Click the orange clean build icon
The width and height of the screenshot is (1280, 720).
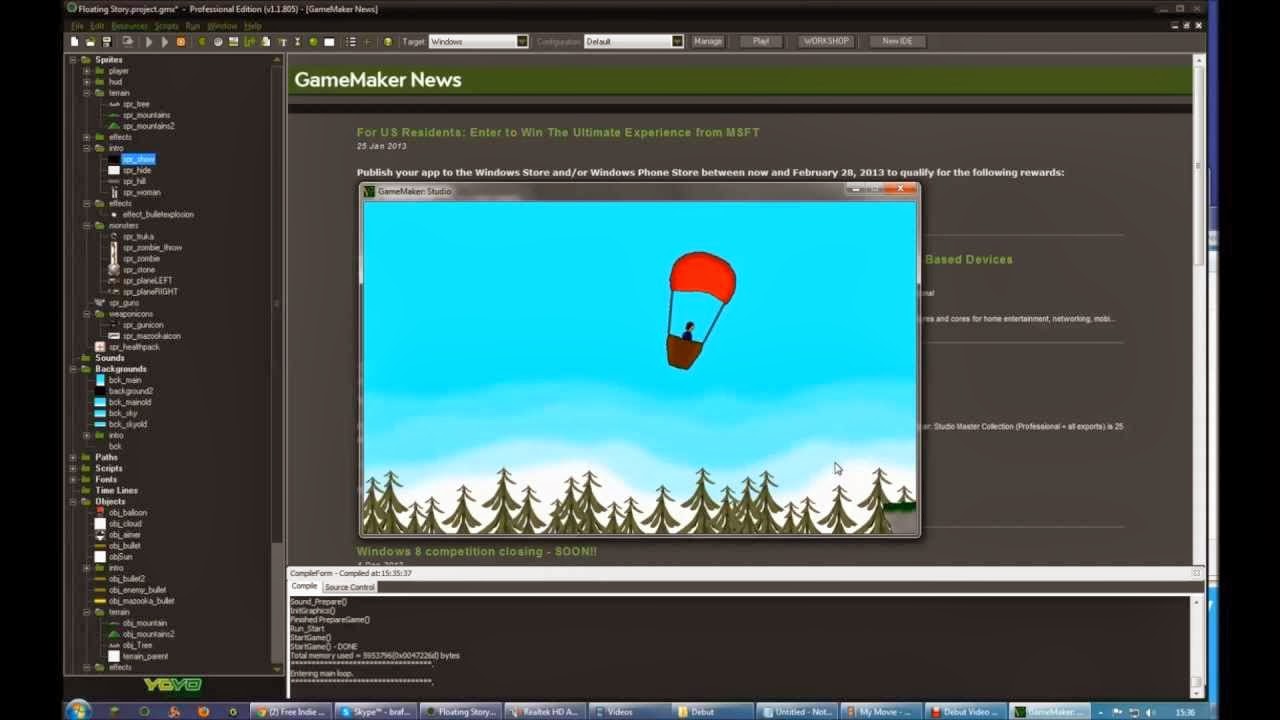click(181, 42)
